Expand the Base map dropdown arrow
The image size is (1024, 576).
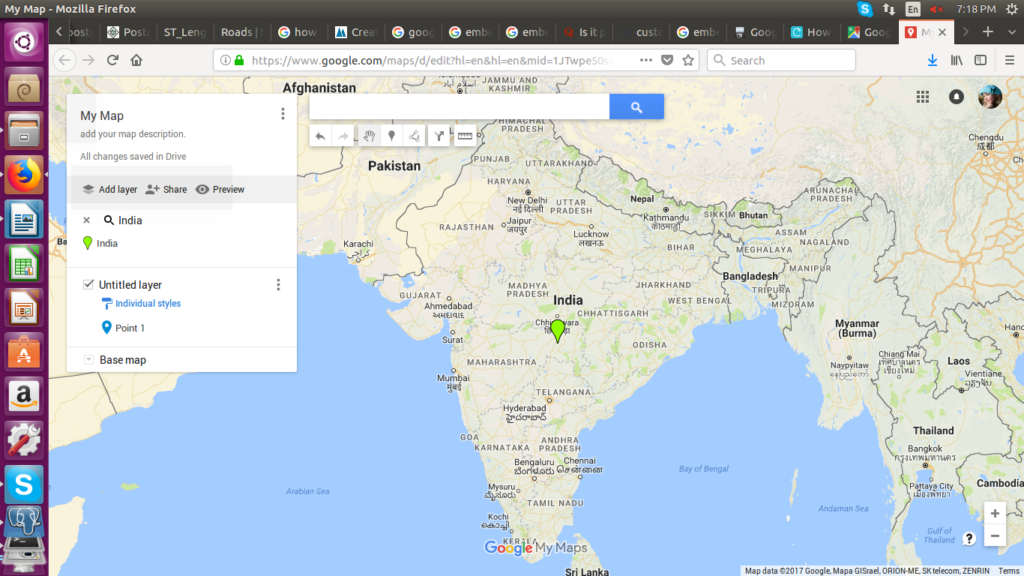(x=88, y=360)
